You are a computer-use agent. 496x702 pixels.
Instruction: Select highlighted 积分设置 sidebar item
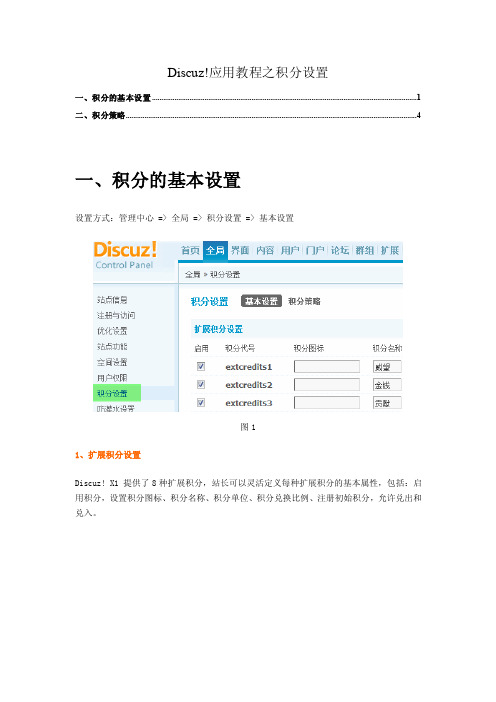(x=117, y=393)
